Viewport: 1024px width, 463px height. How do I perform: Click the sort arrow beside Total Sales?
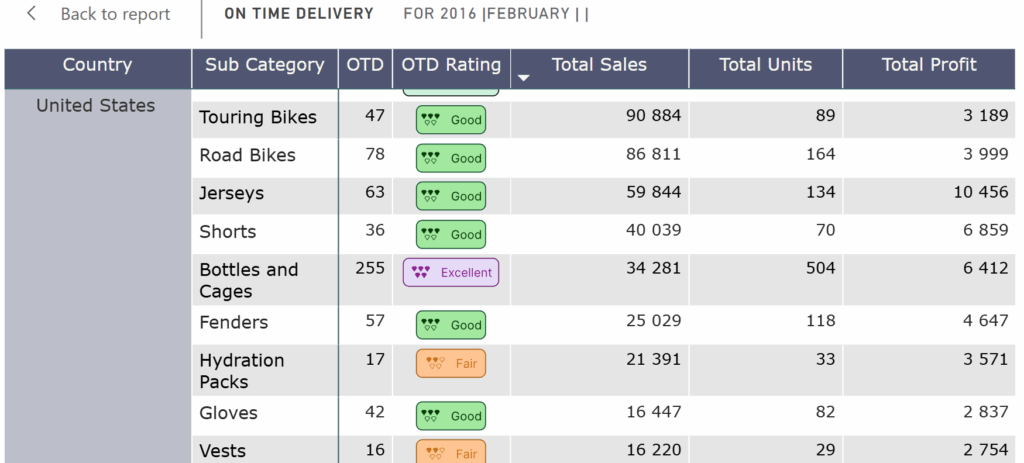523,78
